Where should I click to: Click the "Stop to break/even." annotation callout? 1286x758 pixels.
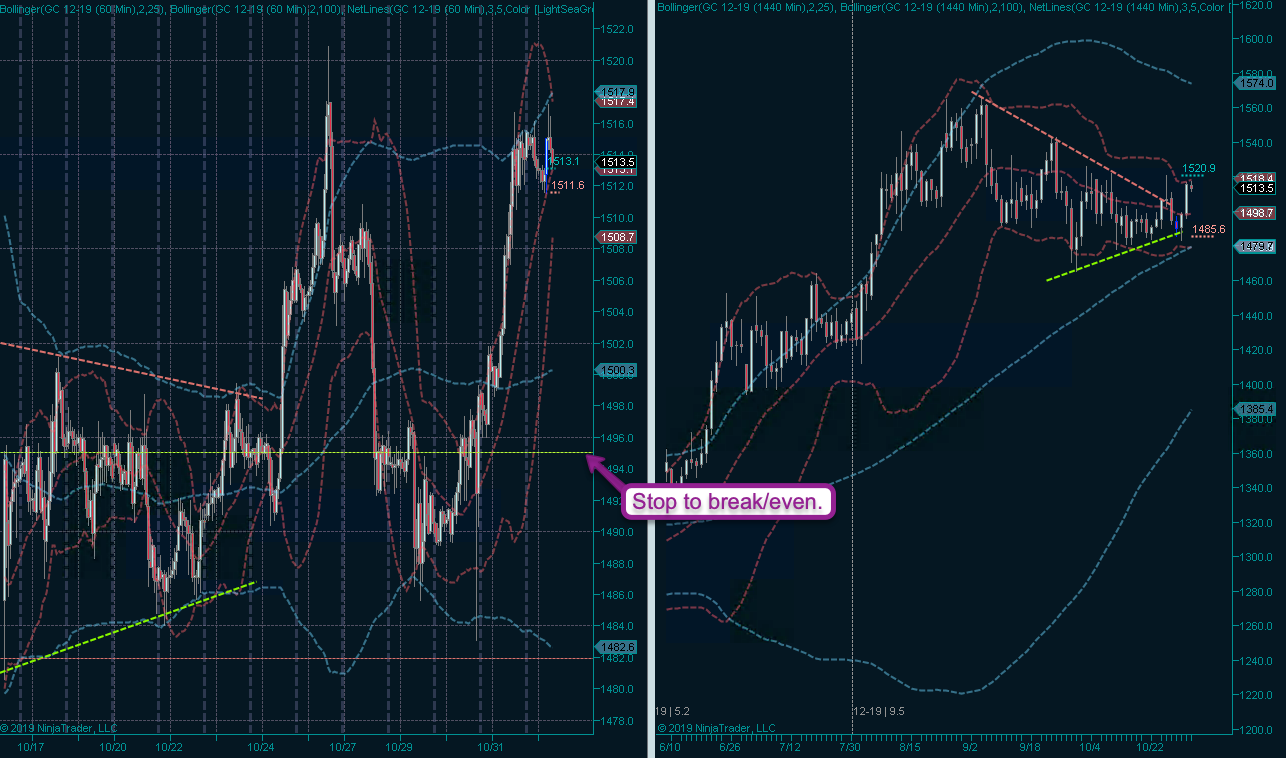[x=729, y=502]
